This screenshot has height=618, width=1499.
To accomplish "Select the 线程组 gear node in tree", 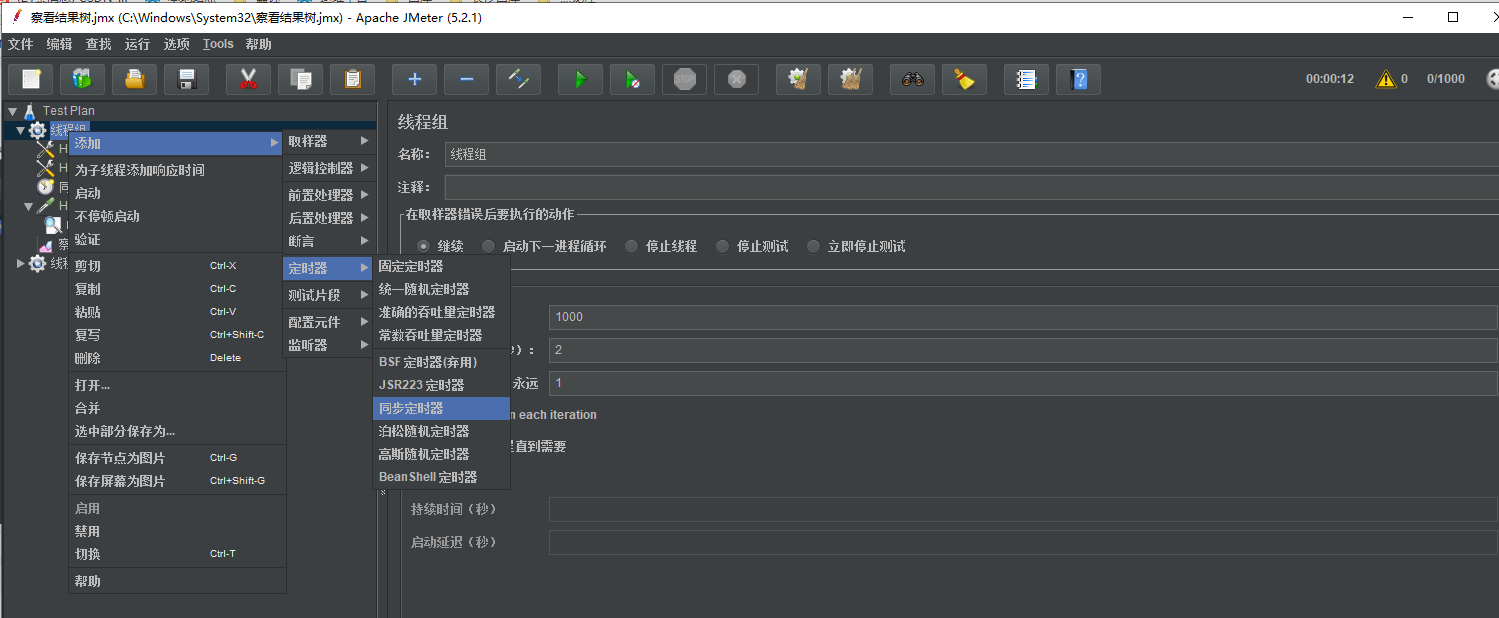I will 58,130.
